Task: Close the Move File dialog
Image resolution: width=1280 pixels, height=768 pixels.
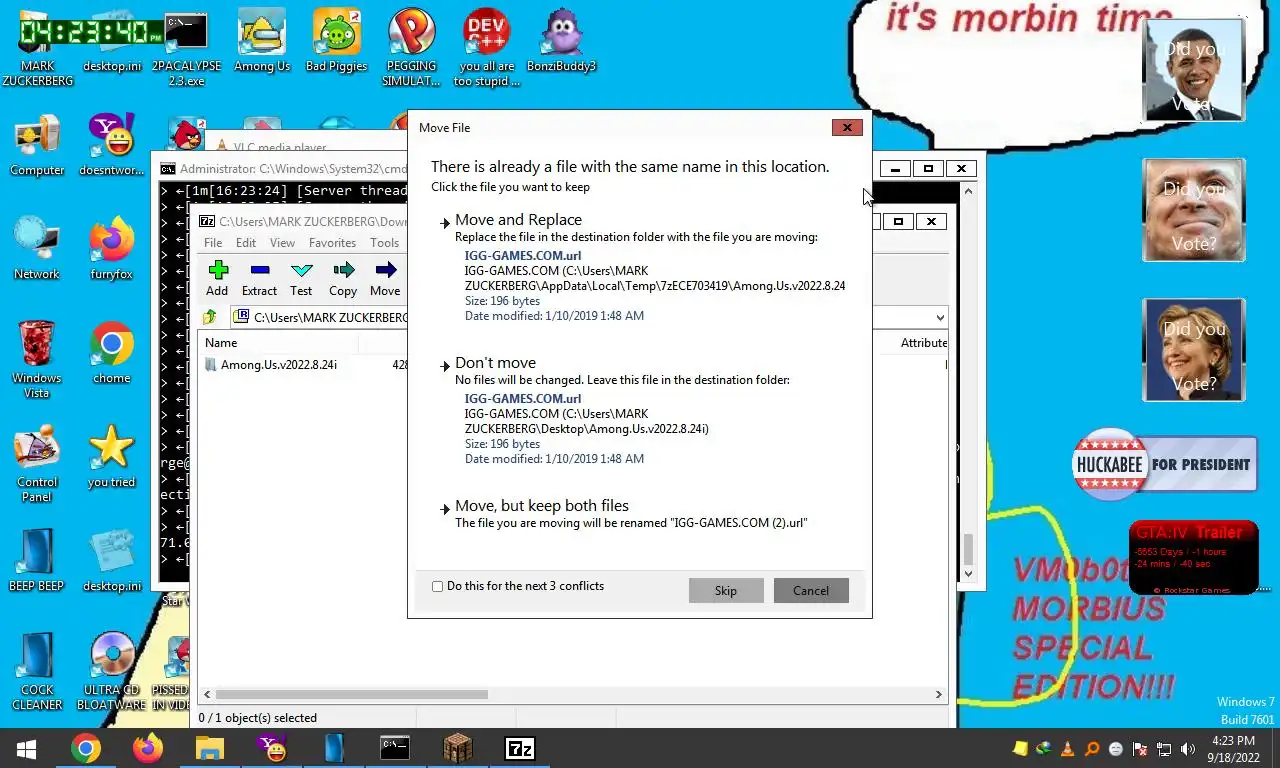Action: tap(847, 127)
